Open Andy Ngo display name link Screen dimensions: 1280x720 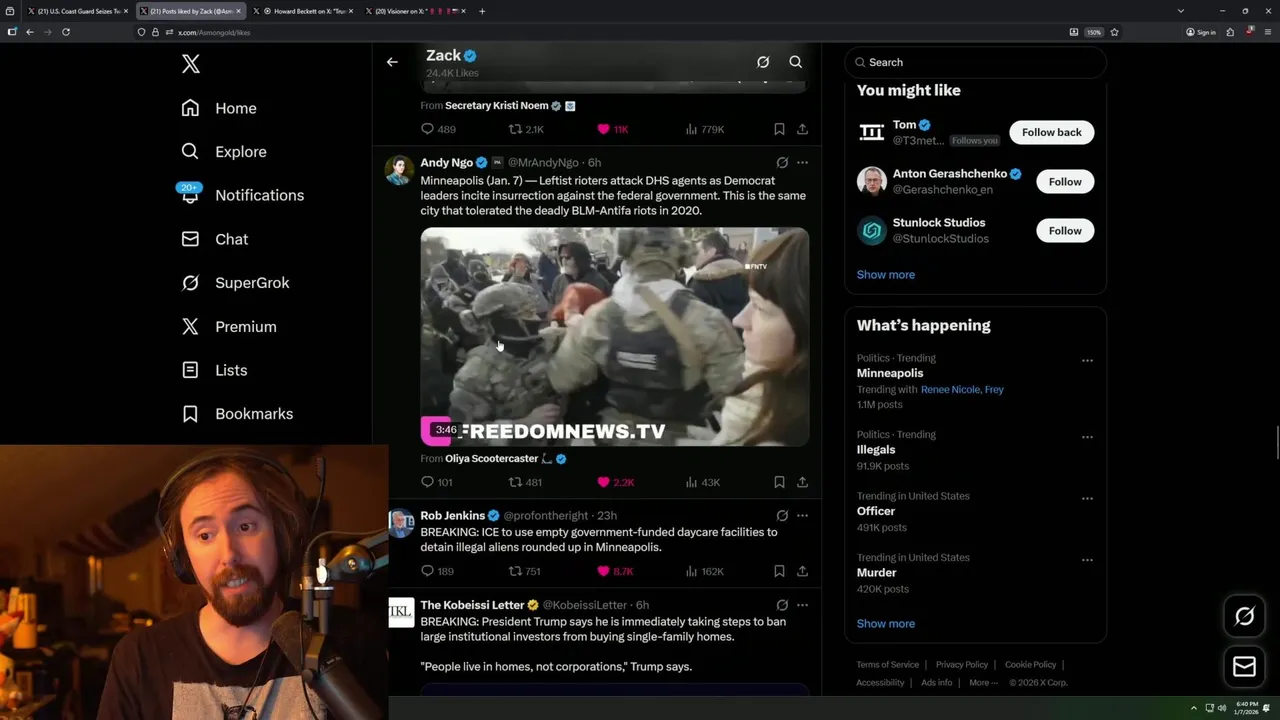(446, 162)
